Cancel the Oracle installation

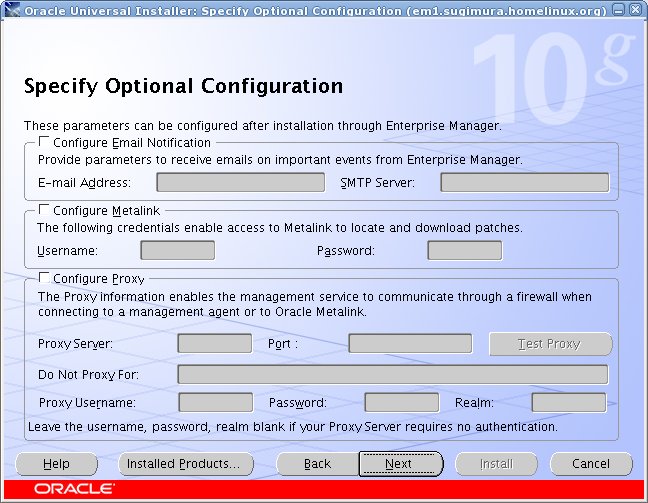(x=591, y=464)
